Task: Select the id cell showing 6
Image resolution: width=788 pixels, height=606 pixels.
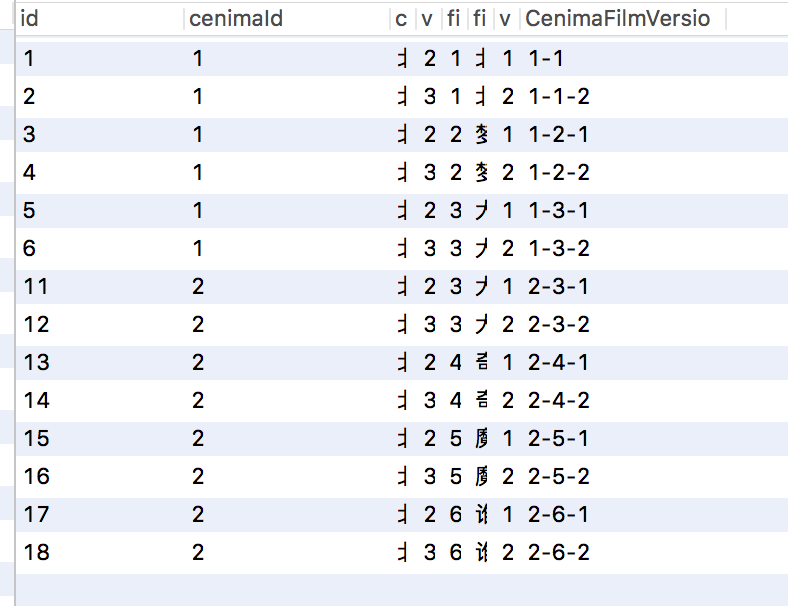Action: tap(29, 249)
